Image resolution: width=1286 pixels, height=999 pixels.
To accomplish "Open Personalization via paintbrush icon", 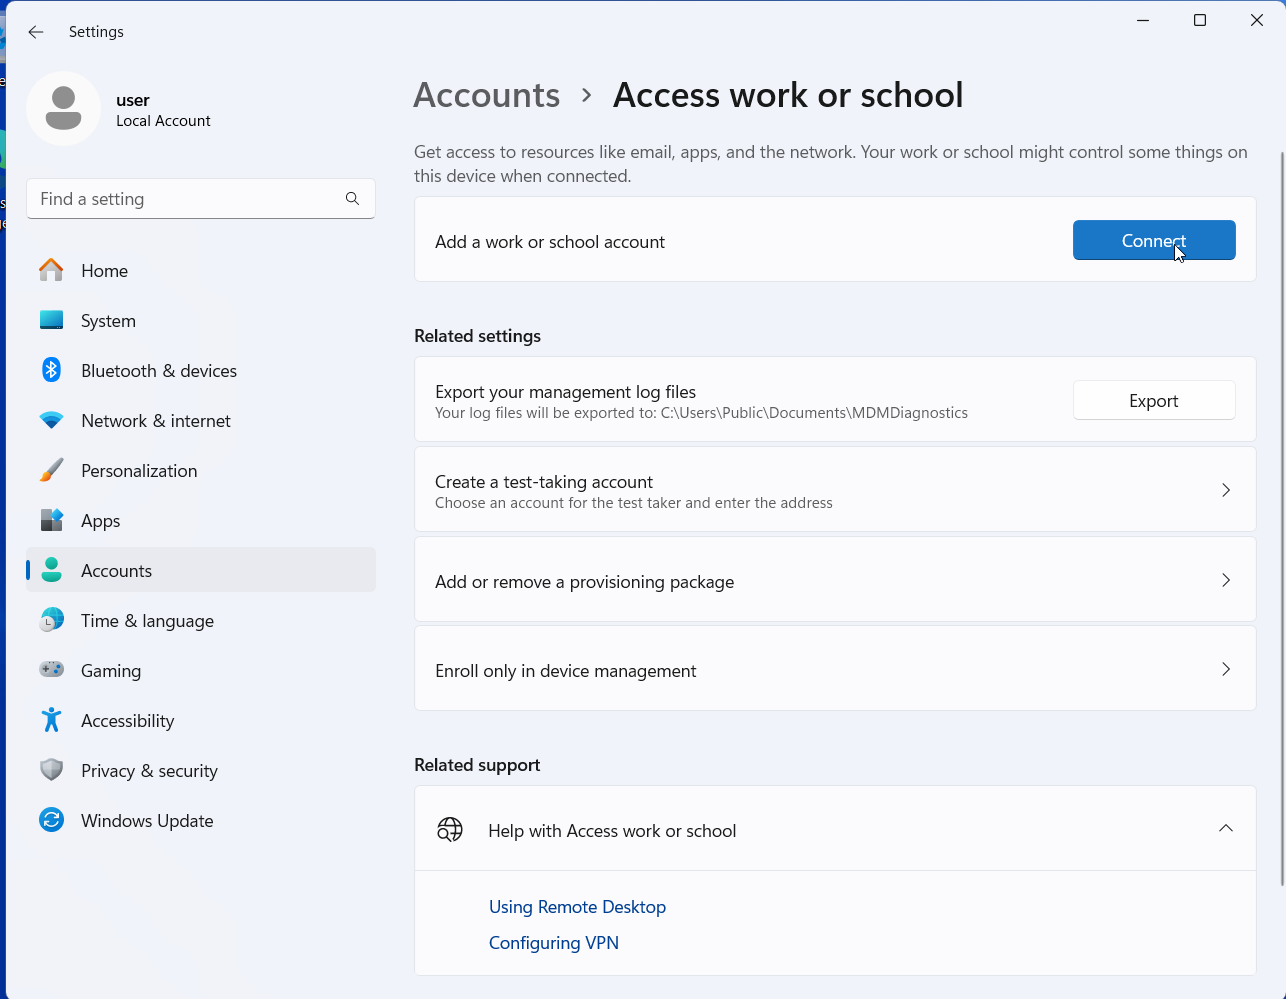I will click(51, 471).
